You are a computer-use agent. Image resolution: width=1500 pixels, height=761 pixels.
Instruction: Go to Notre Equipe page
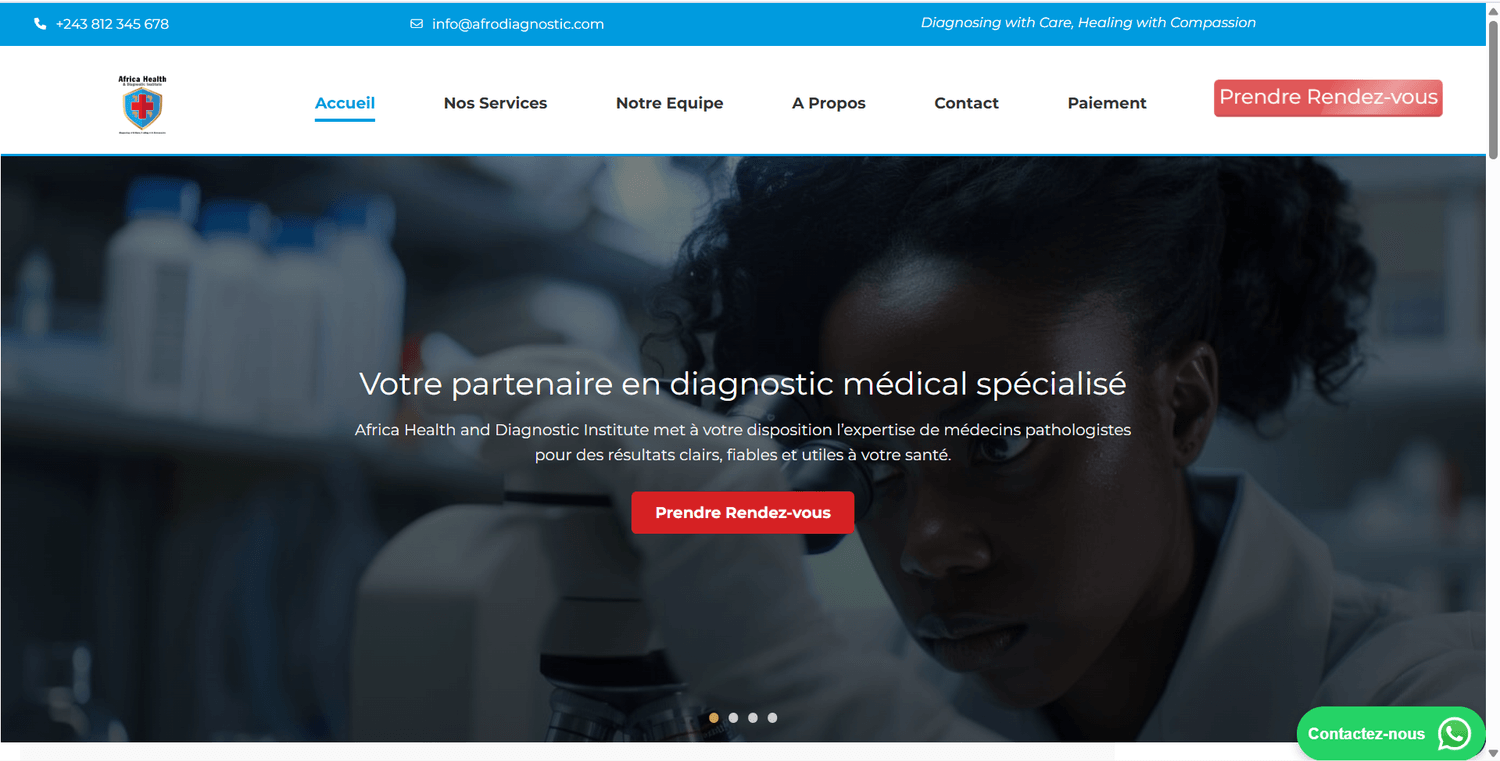(x=669, y=103)
